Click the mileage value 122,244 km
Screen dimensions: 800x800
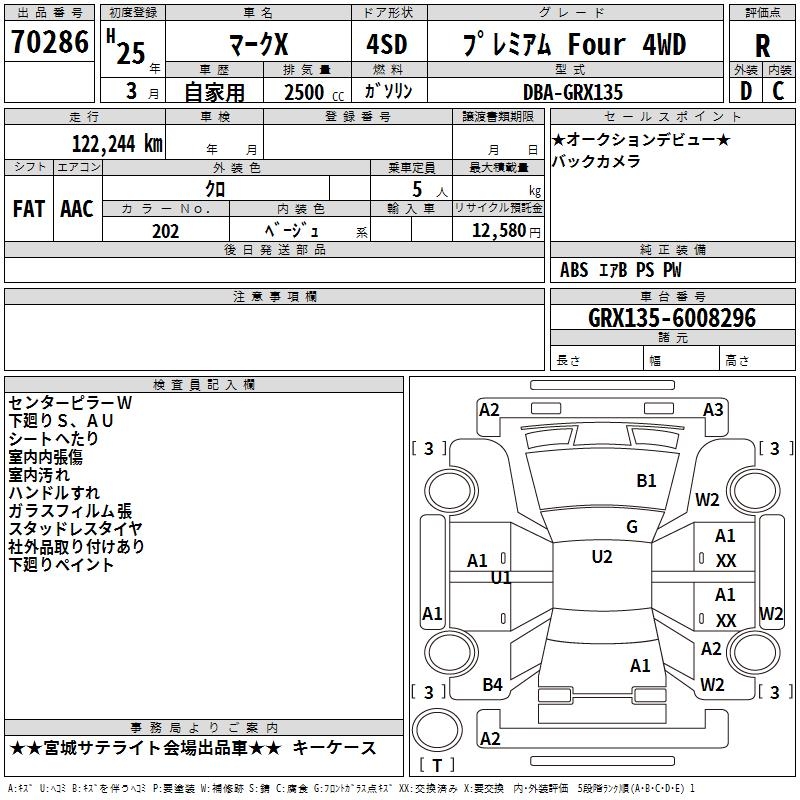pyautogui.click(x=117, y=143)
